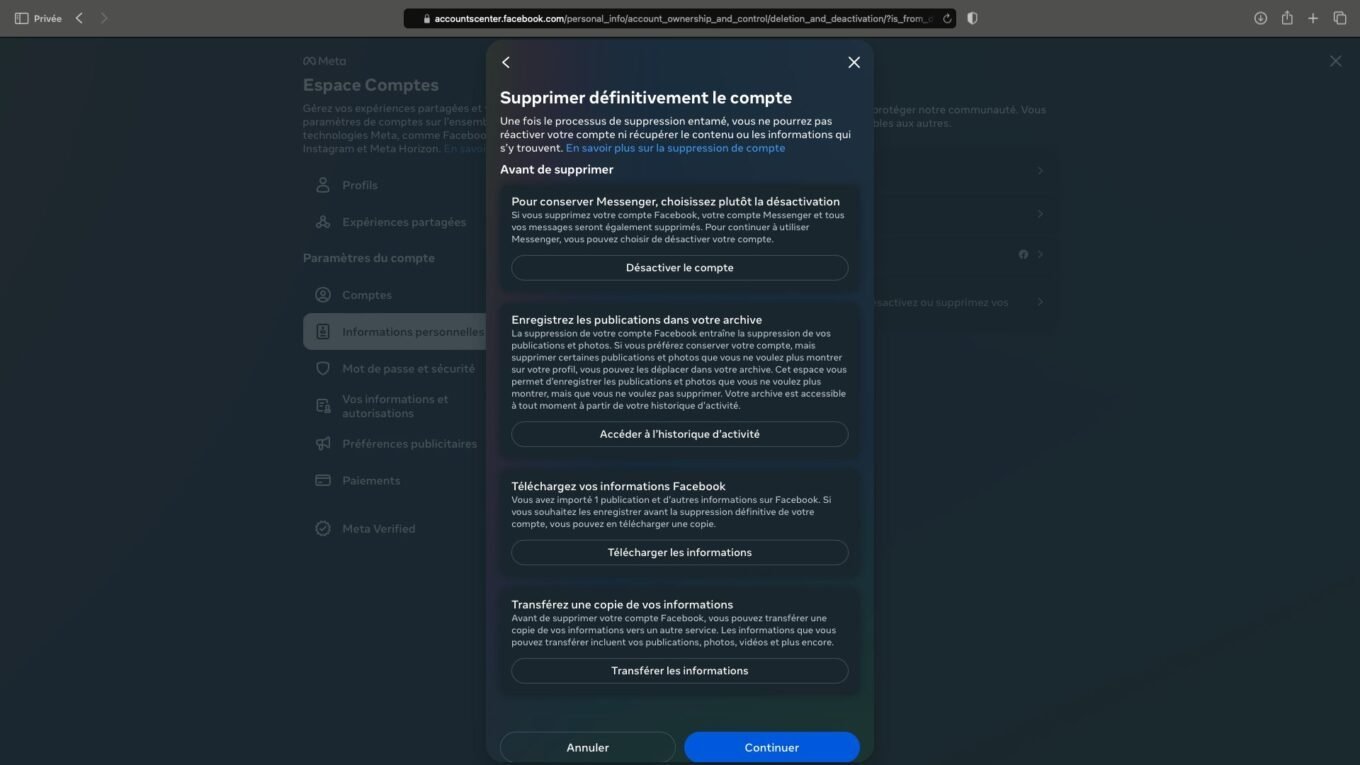
Task: Select Informations personnelles sidebar item
Action: (395, 332)
